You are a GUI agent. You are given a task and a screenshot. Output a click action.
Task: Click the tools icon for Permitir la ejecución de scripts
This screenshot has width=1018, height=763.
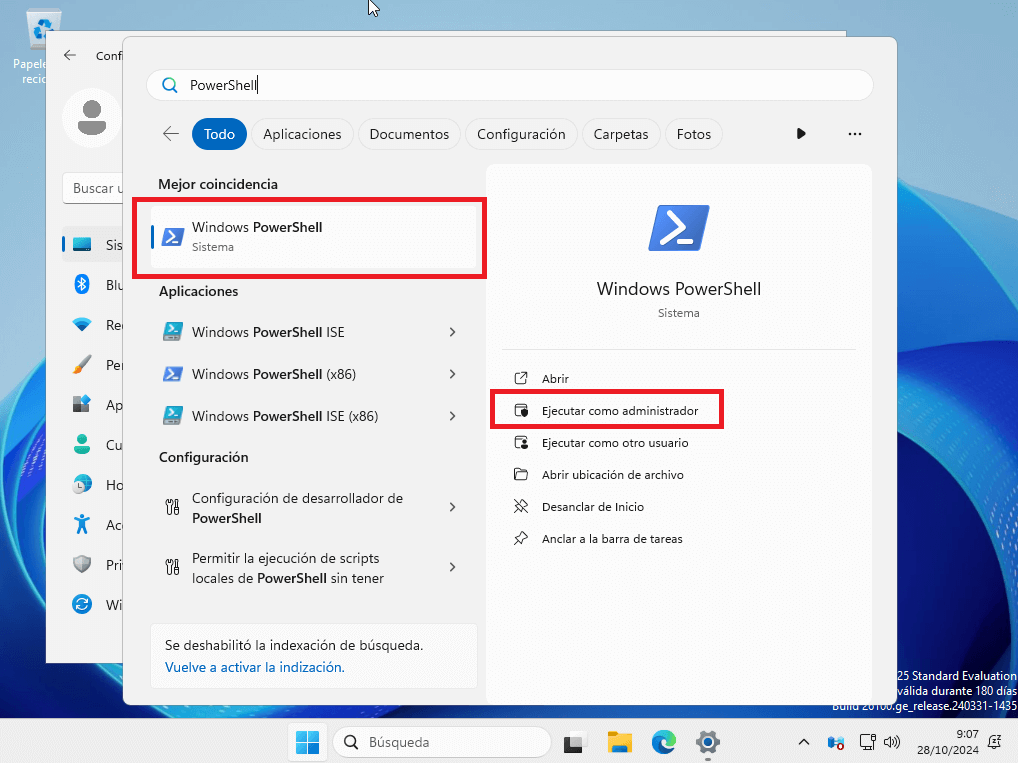click(172, 567)
